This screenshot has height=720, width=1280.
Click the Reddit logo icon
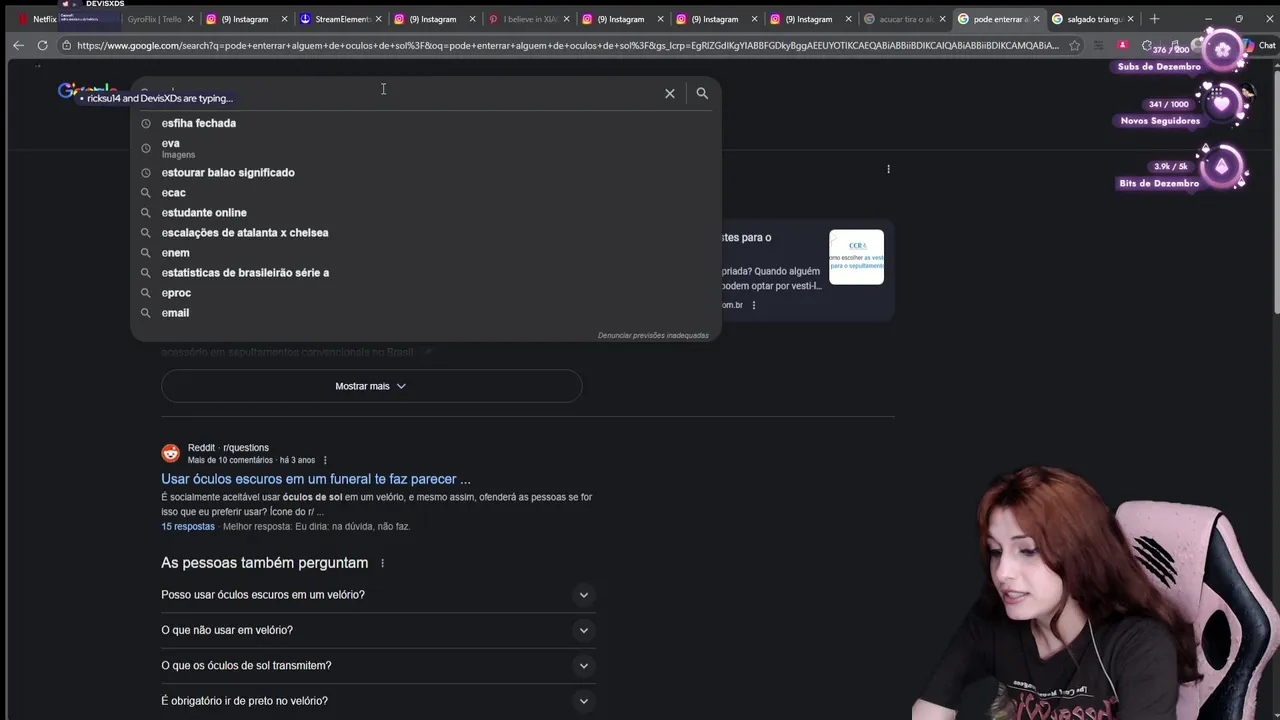(171, 453)
